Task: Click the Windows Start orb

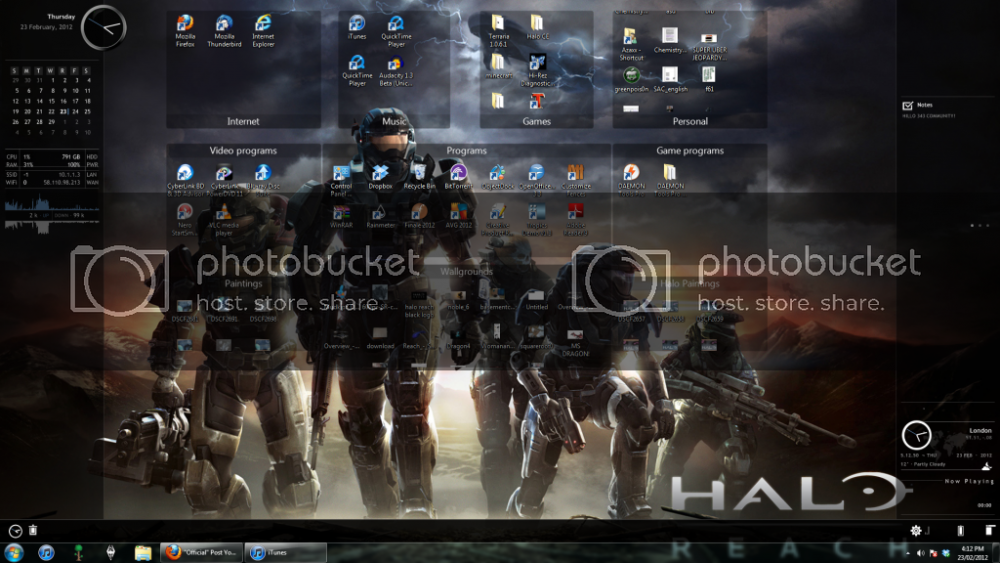Action: click(14, 552)
